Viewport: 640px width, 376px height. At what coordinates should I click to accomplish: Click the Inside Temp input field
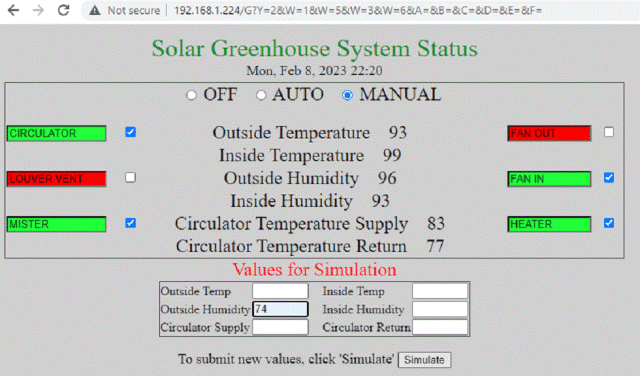(440, 291)
